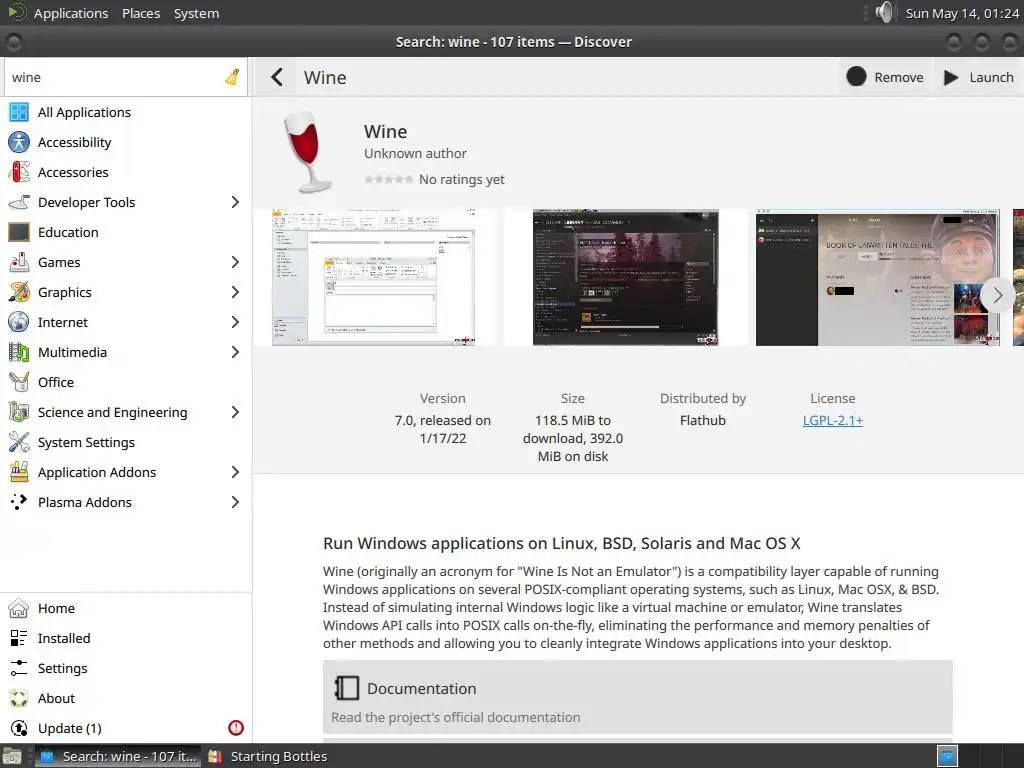Click the Graphics palette icon
The width and height of the screenshot is (1024, 768).
(x=19, y=293)
